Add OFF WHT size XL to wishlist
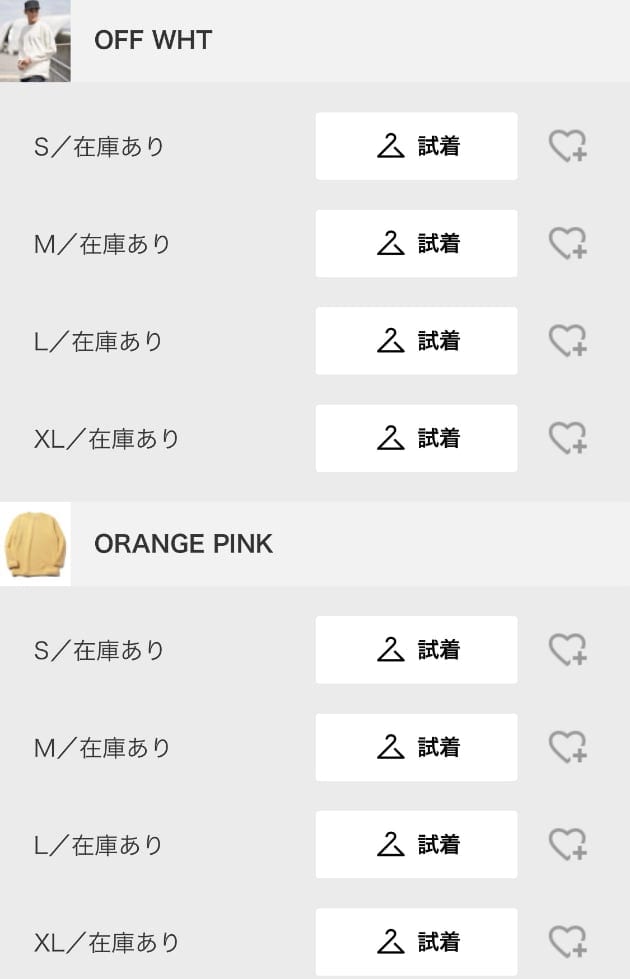The height and width of the screenshot is (979, 630). coord(568,438)
